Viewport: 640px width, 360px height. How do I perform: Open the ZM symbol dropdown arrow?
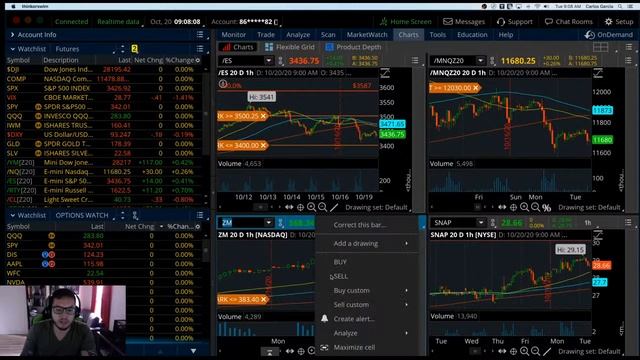269,222
